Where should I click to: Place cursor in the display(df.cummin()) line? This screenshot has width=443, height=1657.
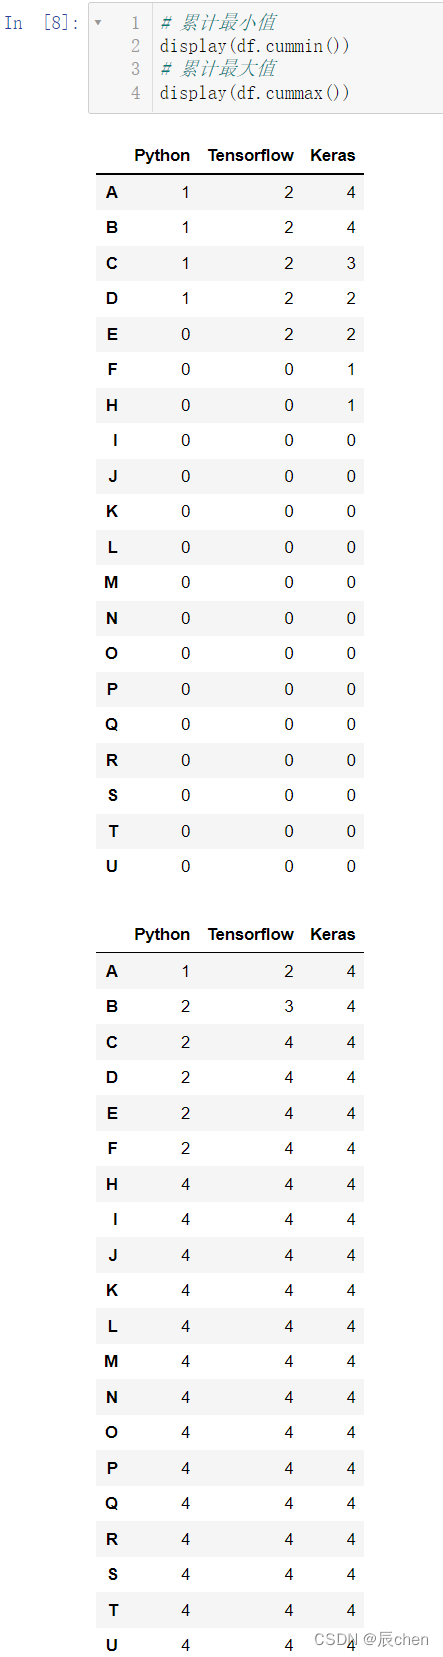[x=254, y=46]
